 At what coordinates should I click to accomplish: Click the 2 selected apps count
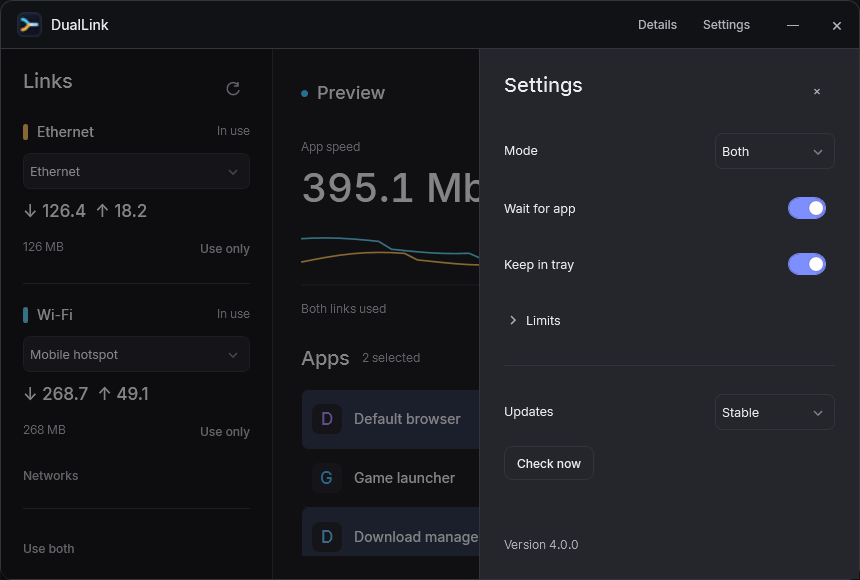coord(391,358)
